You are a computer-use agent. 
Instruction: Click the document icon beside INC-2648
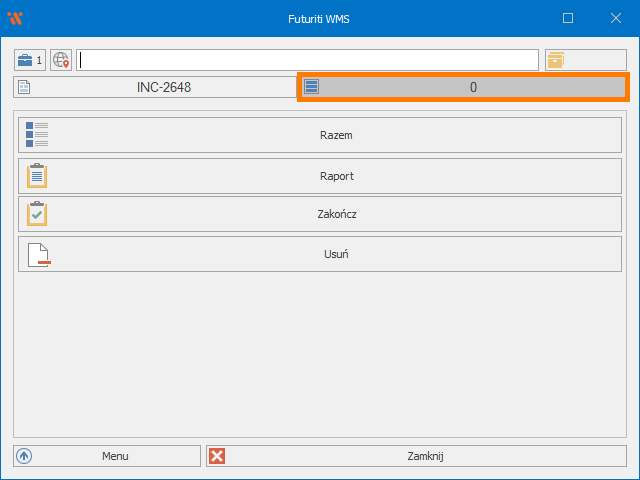pyautogui.click(x=25, y=87)
